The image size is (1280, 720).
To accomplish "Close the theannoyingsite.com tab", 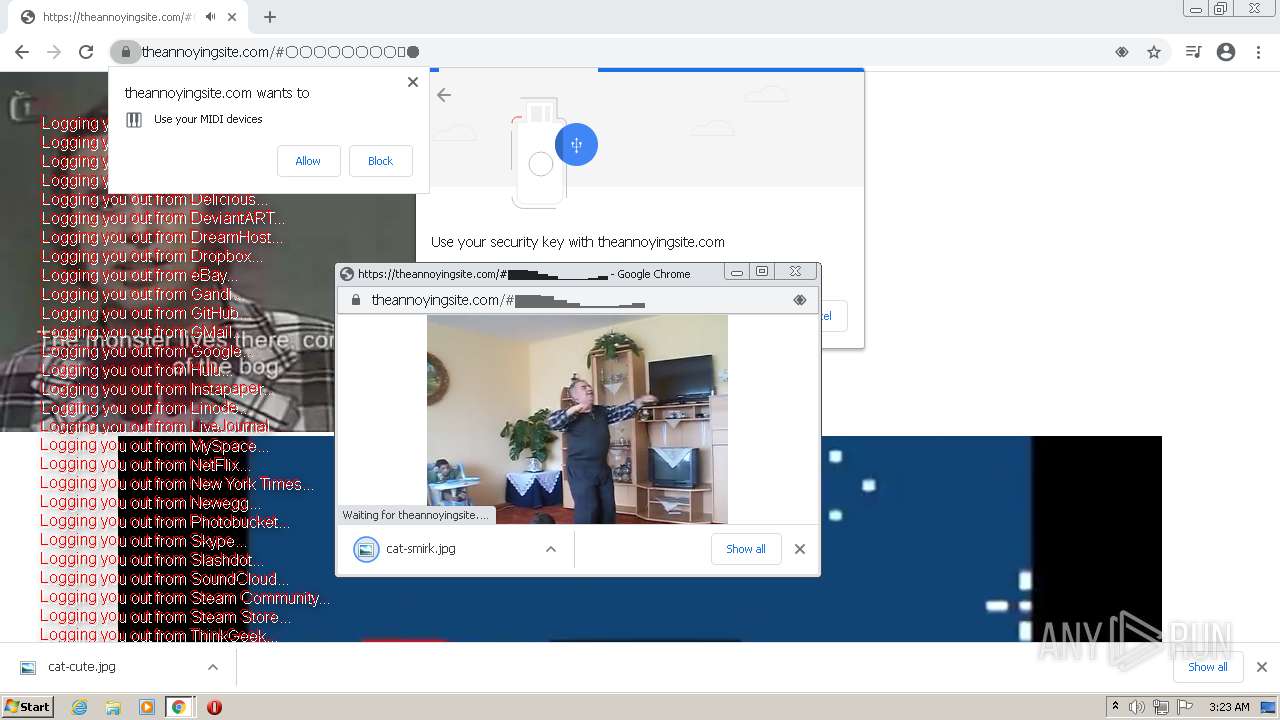I will [x=232, y=17].
